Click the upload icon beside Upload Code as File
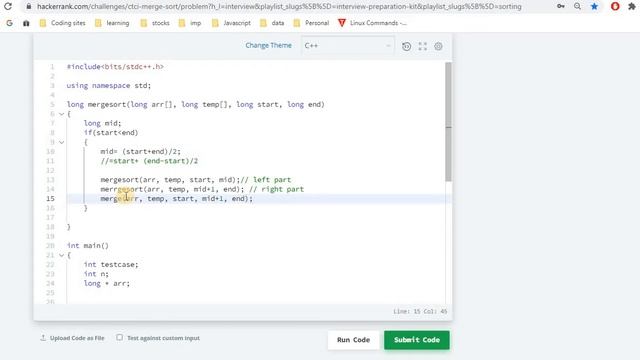This screenshot has height=360, width=640. pos(43,338)
